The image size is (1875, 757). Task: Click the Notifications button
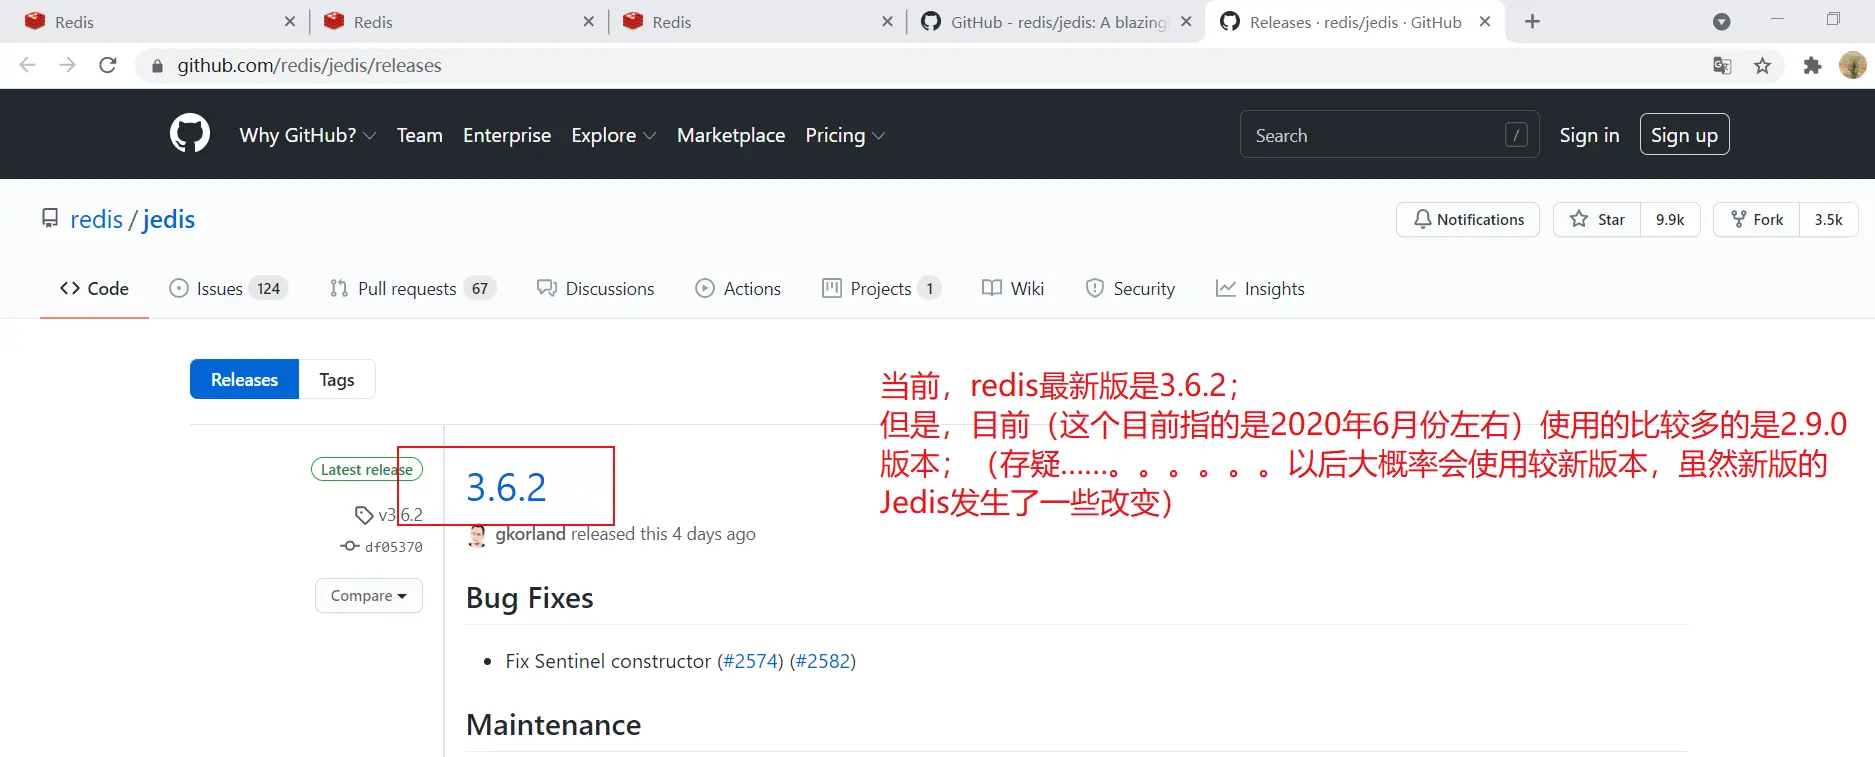(1468, 219)
